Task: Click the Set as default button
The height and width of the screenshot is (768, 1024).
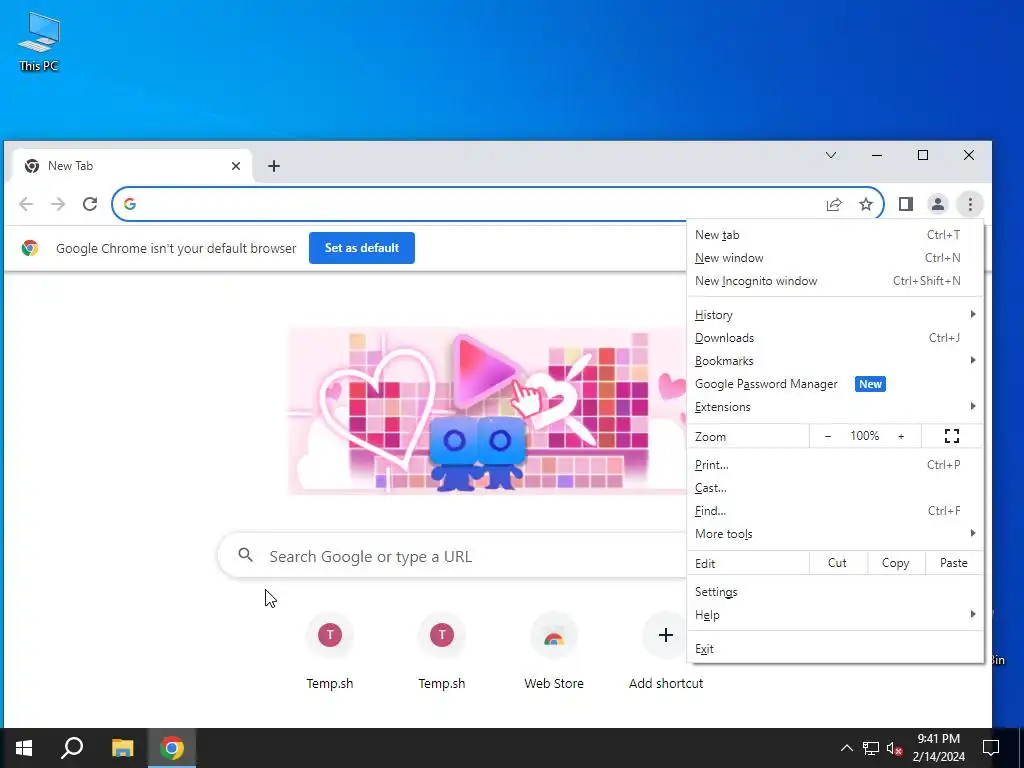Action: point(362,248)
